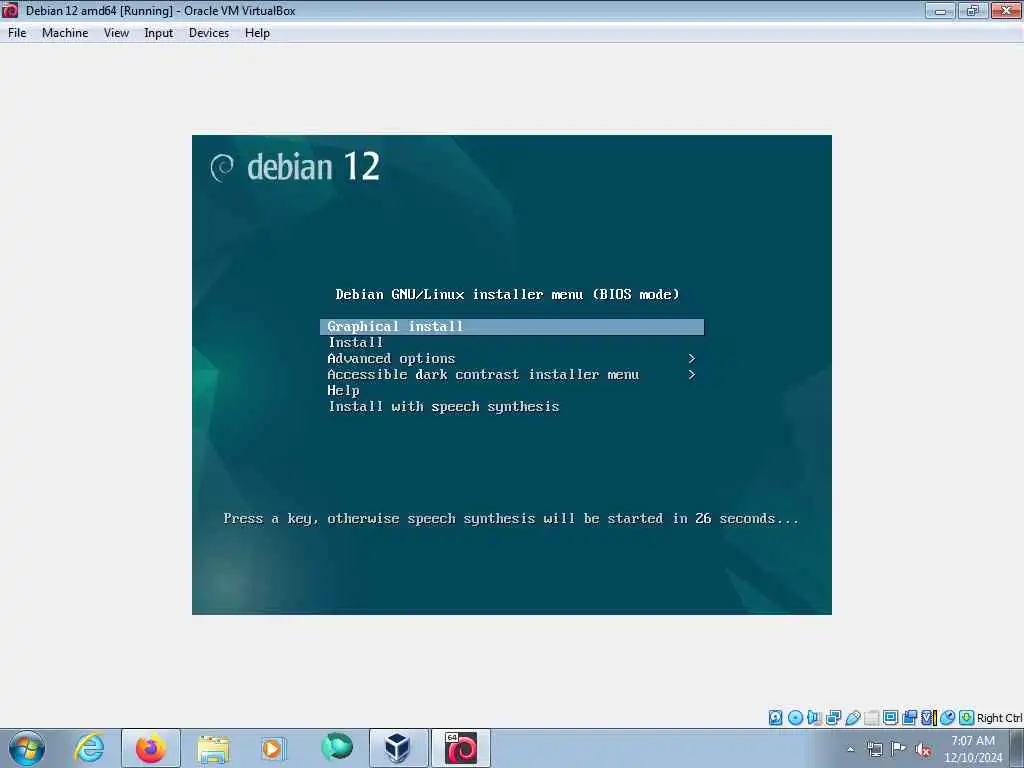Viewport: 1024px width, 768px height.
Task: Click the Right Ctrl host key label
Action: (x=1000, y=718)
